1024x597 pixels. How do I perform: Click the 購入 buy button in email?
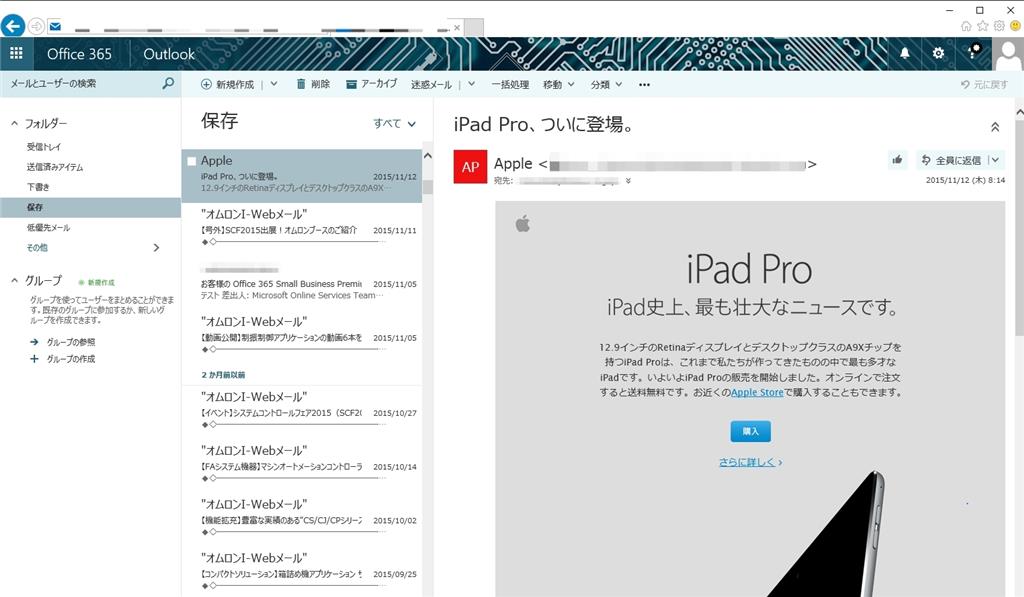pos(750,431)
